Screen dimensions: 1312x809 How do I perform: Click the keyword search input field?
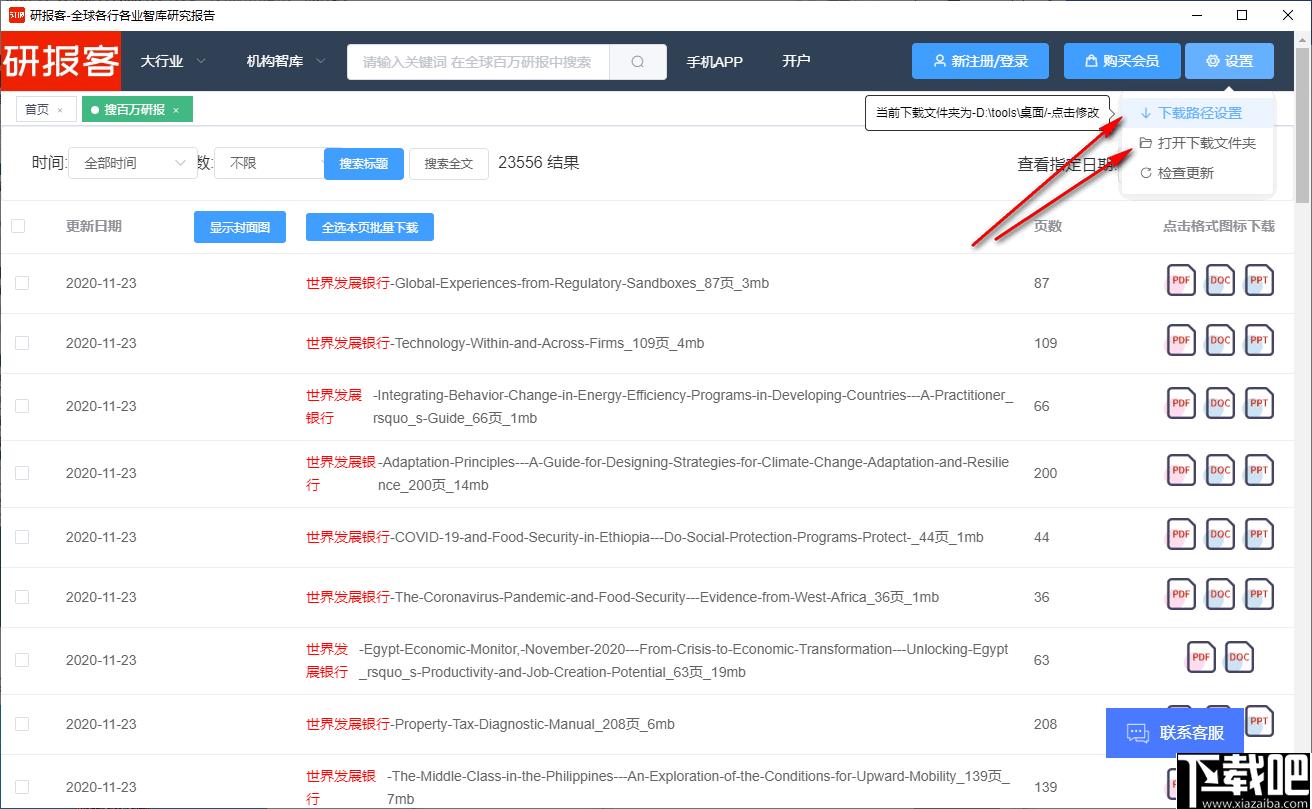pos(478,62)
